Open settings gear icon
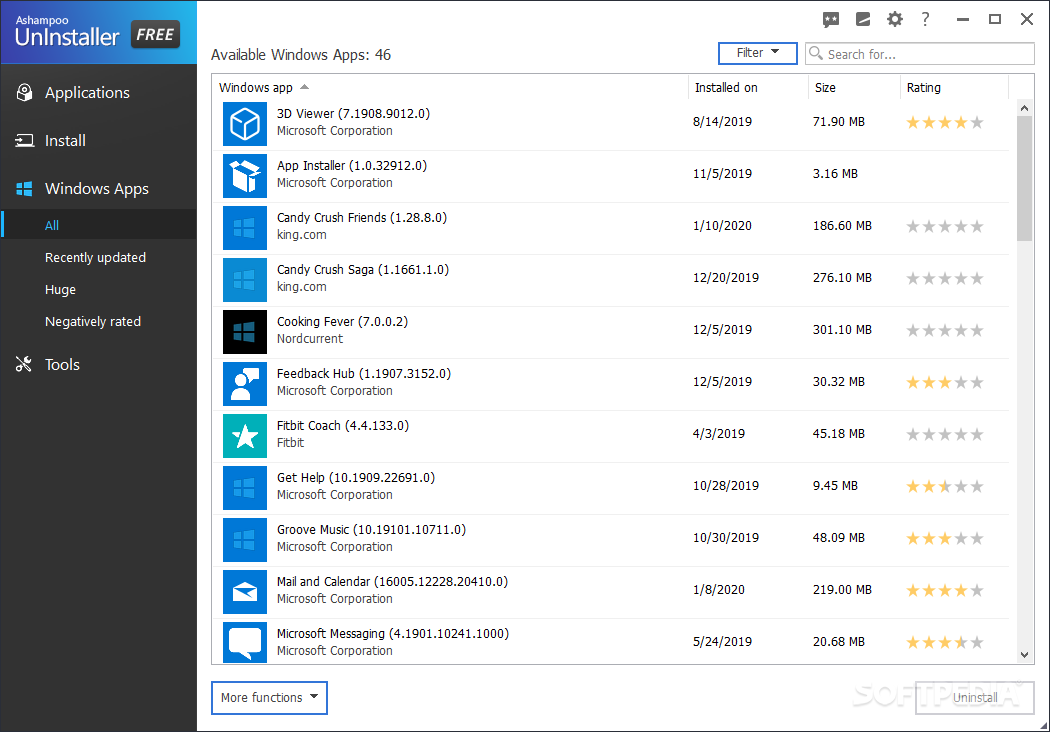This screenshot has height=732, width=1050. [x=895, y=19]
